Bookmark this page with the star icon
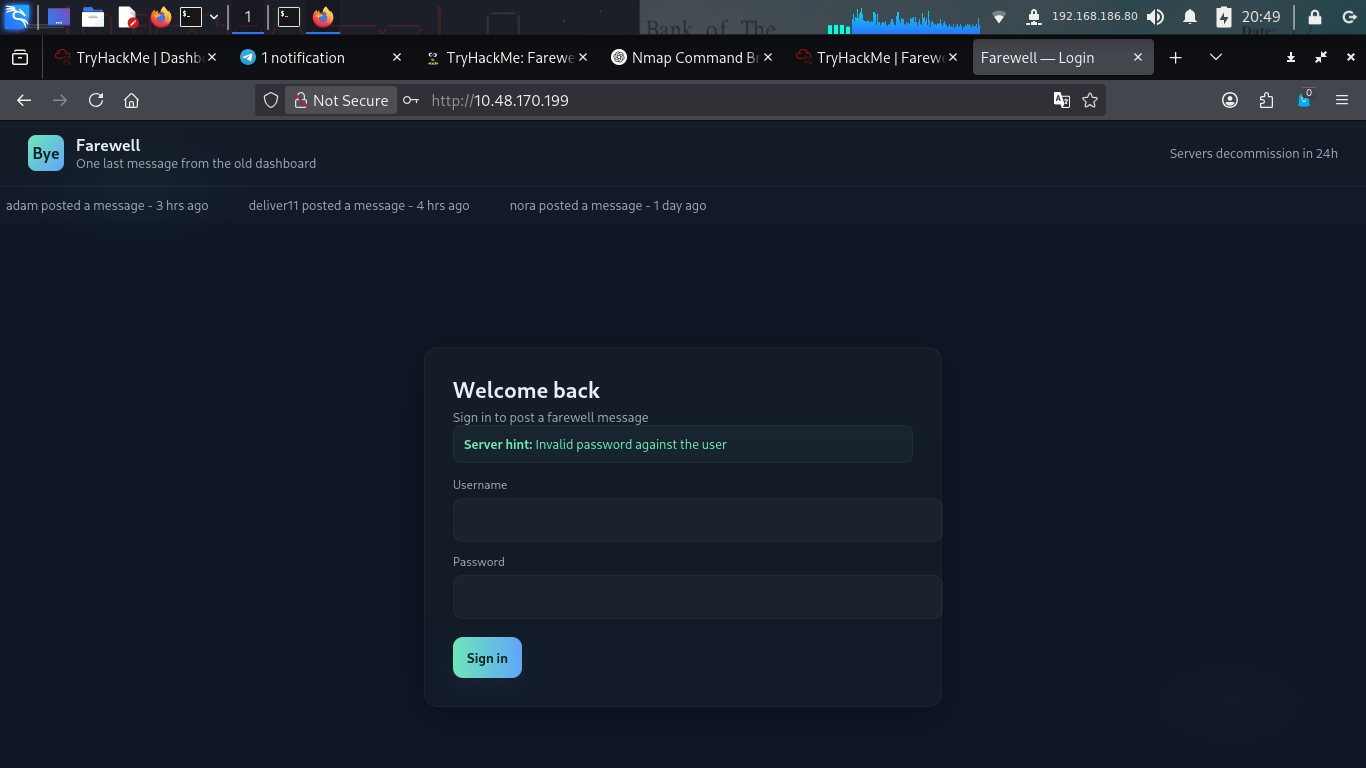 point(1090,100)
